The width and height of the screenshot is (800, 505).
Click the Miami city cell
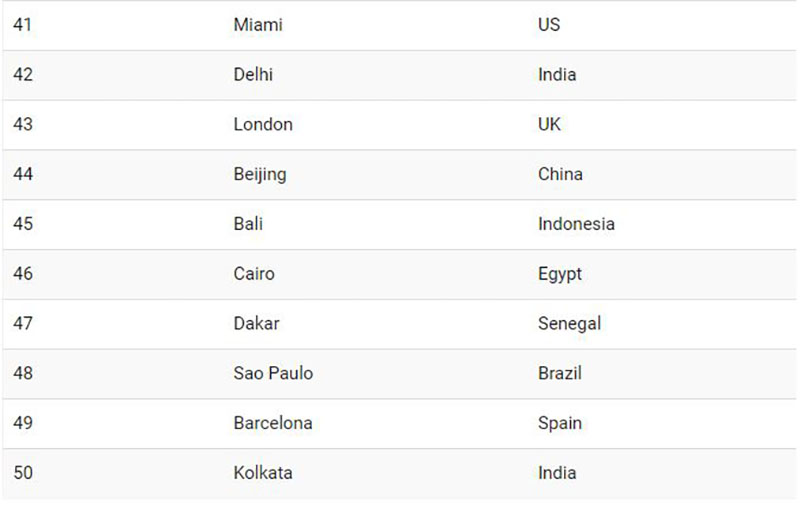pyautogui.click(x=258, y=25)
